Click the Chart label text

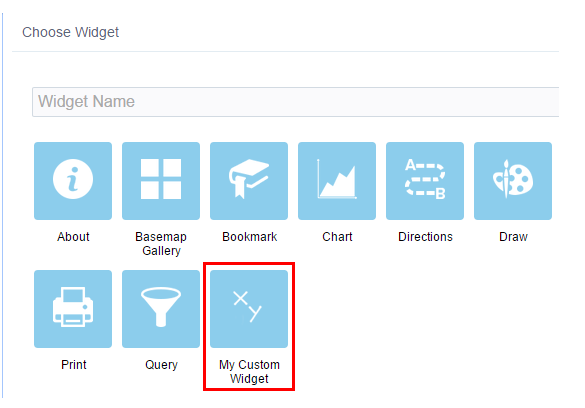coord(337,237)
